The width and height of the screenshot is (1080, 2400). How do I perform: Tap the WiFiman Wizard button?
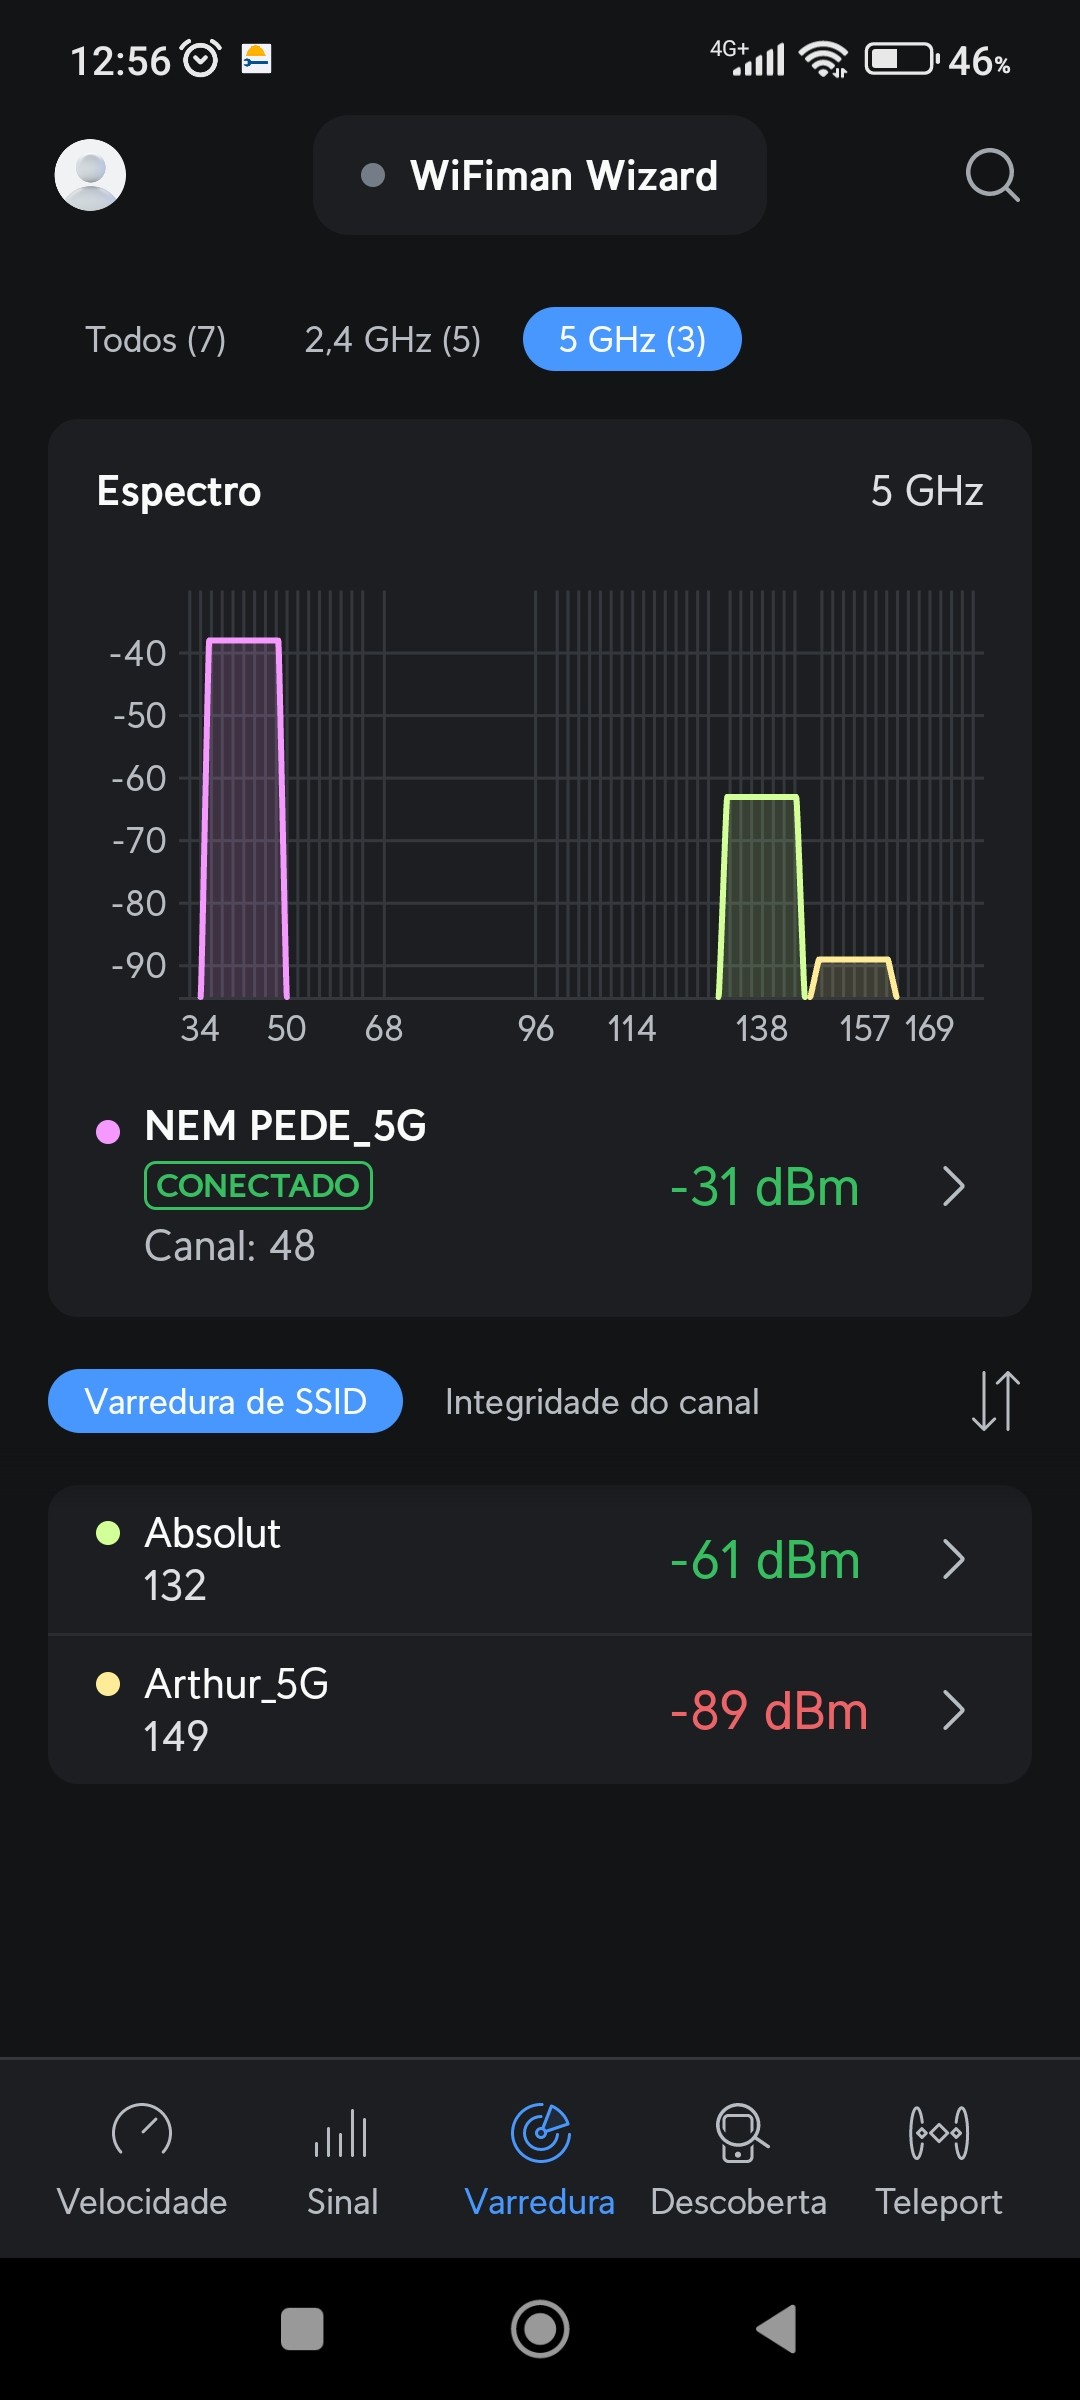pos(540,176)
